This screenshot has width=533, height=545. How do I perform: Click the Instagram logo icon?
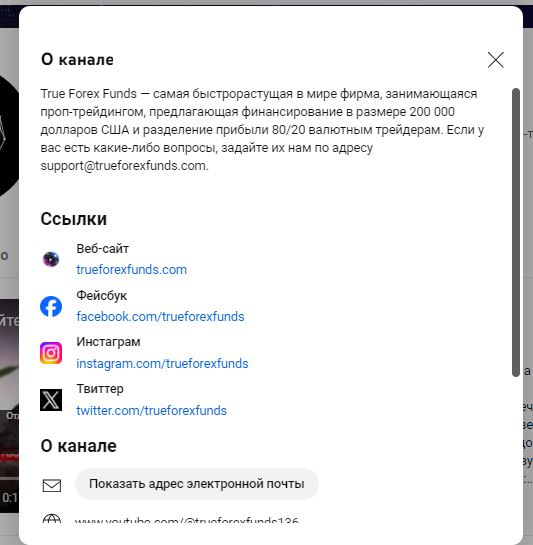[x=51, y=353]
